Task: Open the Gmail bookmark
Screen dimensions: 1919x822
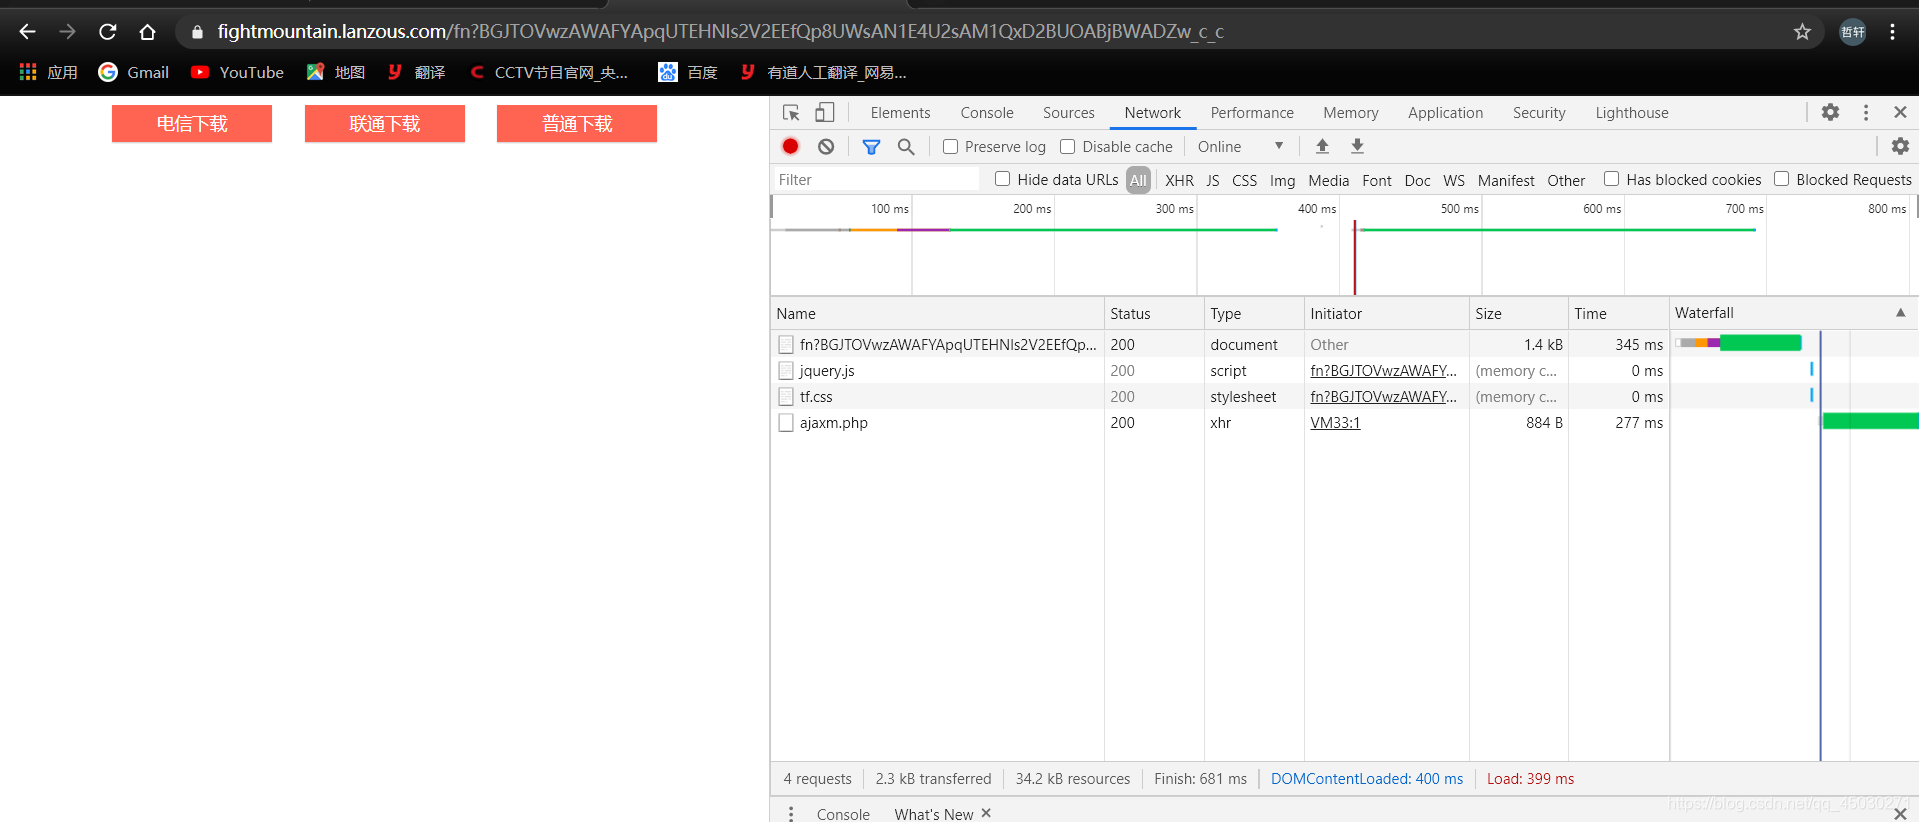Action: click(134, 72)
